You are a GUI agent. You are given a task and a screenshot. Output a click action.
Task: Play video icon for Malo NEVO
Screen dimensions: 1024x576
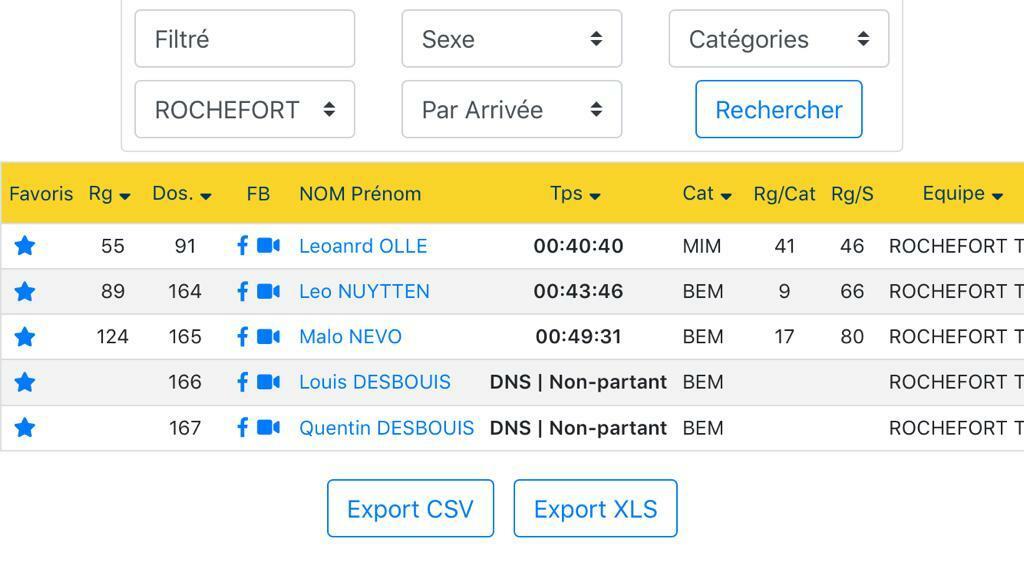268,337
